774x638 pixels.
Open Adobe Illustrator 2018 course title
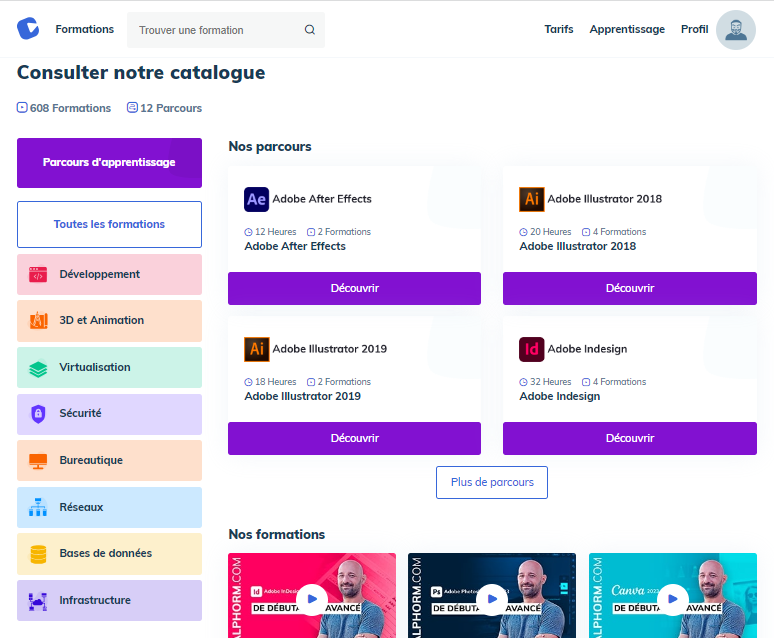click(x=578, y=246)
